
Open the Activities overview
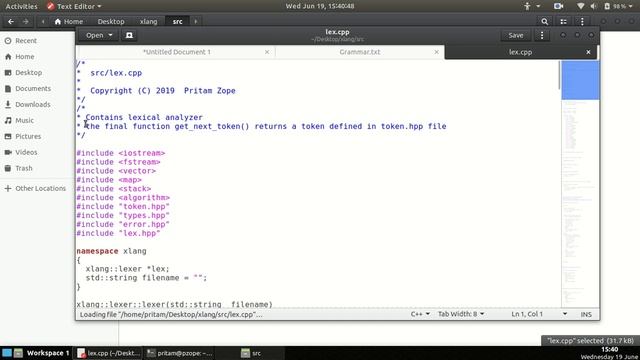(21, 6)
